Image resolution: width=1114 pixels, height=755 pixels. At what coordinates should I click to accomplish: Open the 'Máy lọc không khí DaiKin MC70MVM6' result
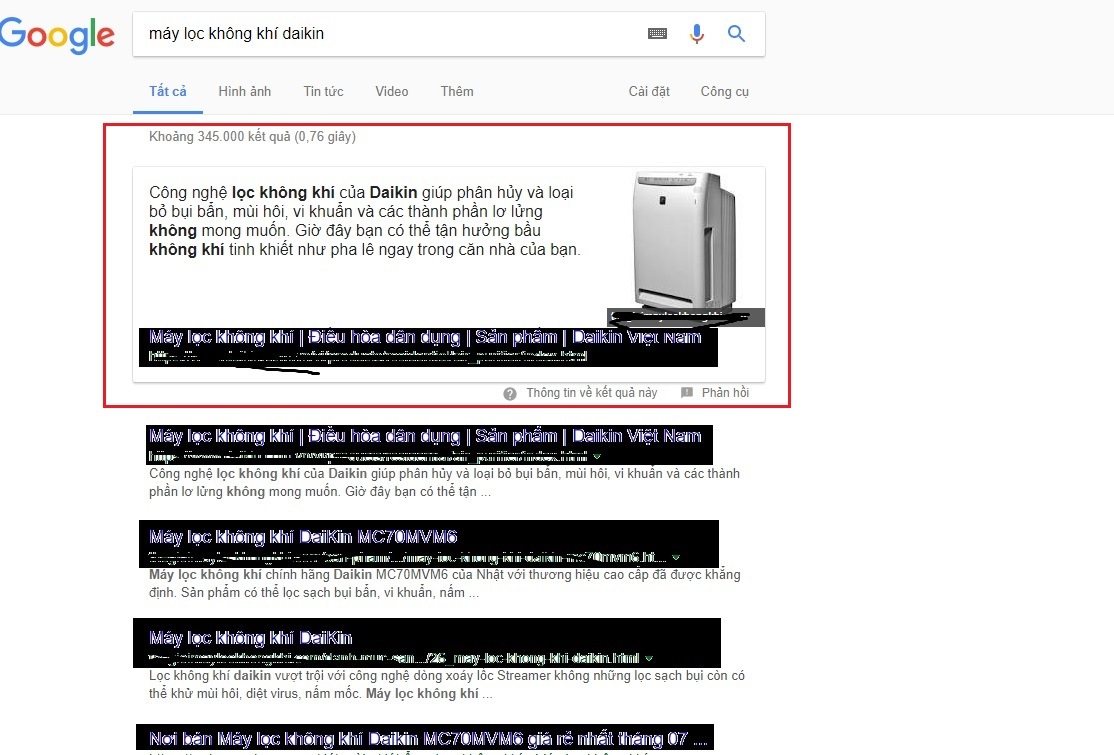coord(303,536)
